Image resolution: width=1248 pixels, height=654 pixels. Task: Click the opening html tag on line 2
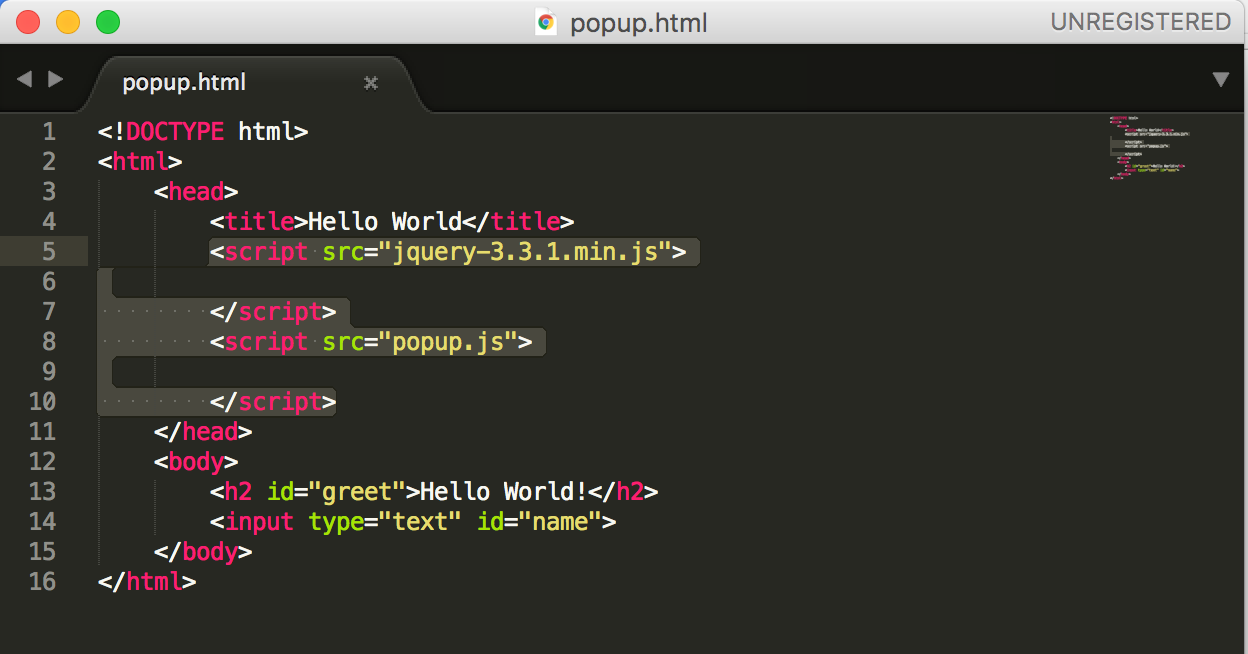(x=140, y=162)
